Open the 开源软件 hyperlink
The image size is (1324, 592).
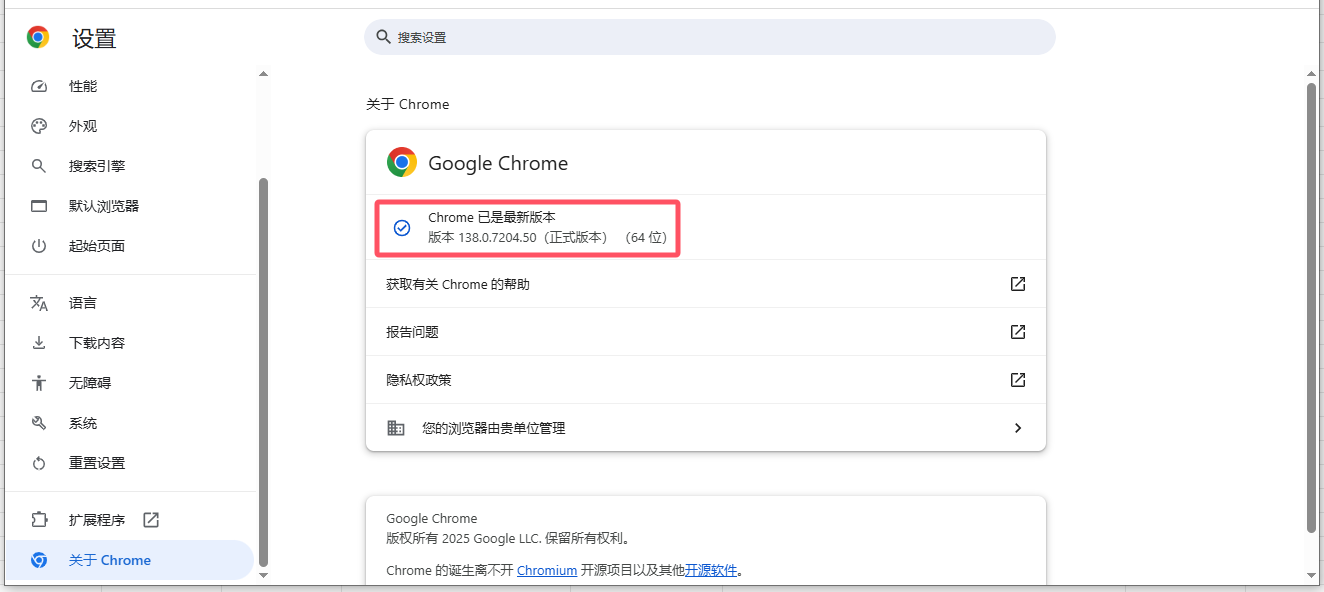coord(711,570)
